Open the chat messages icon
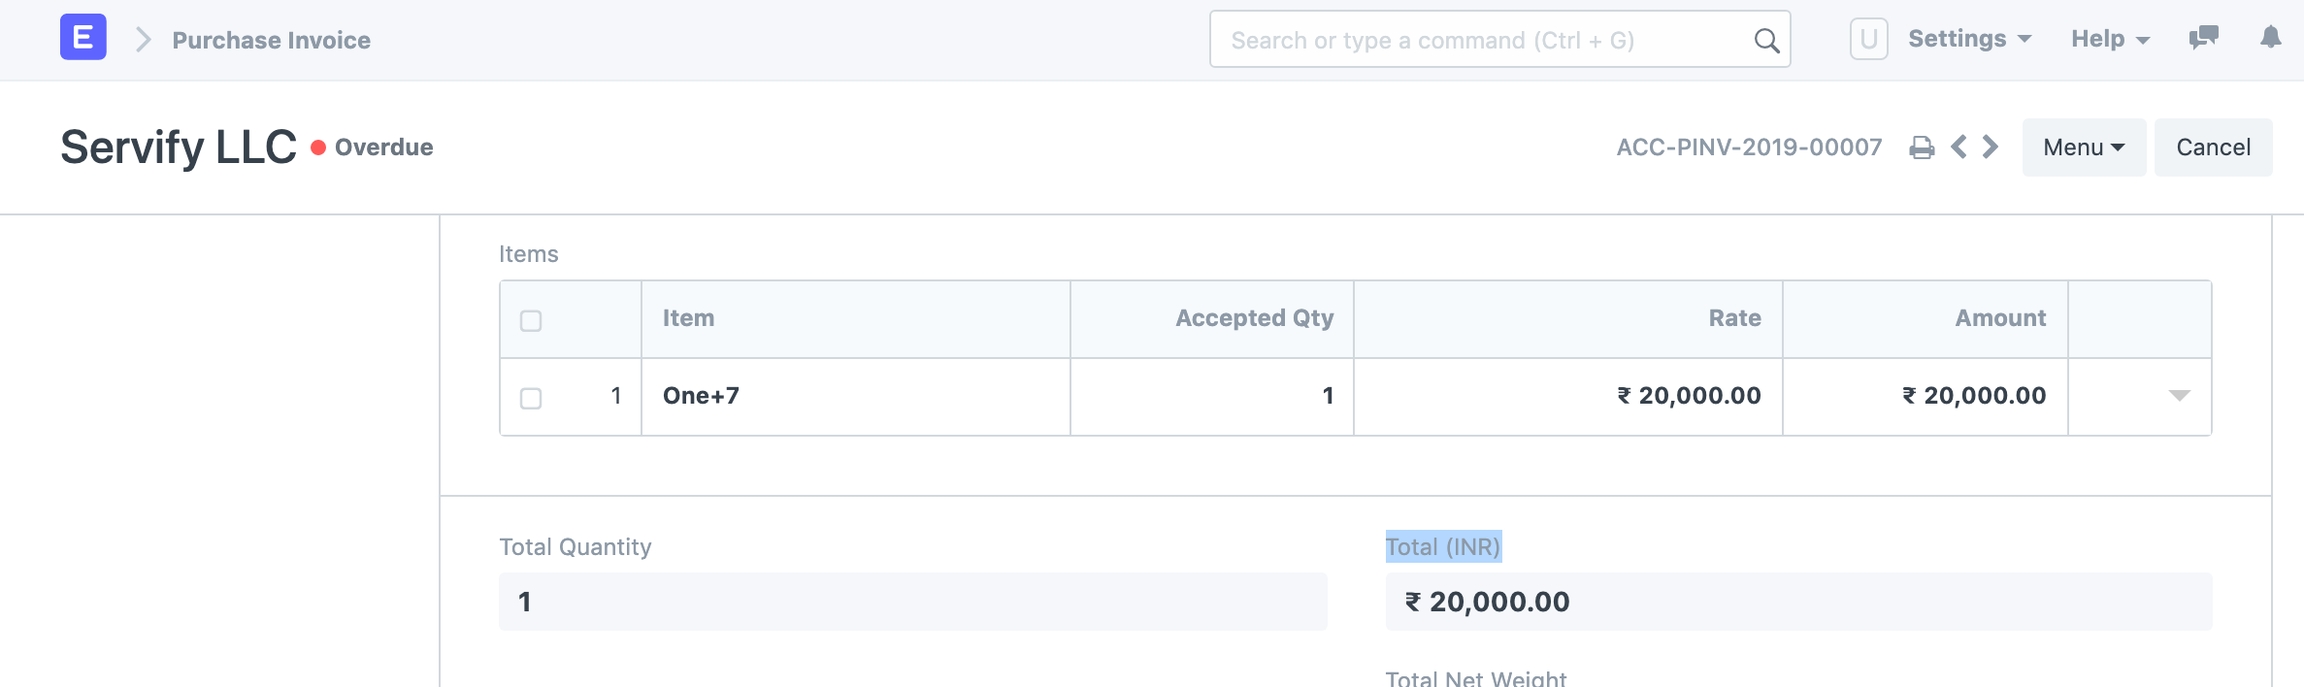The image size is (2304, 687). coord(2203,38)
